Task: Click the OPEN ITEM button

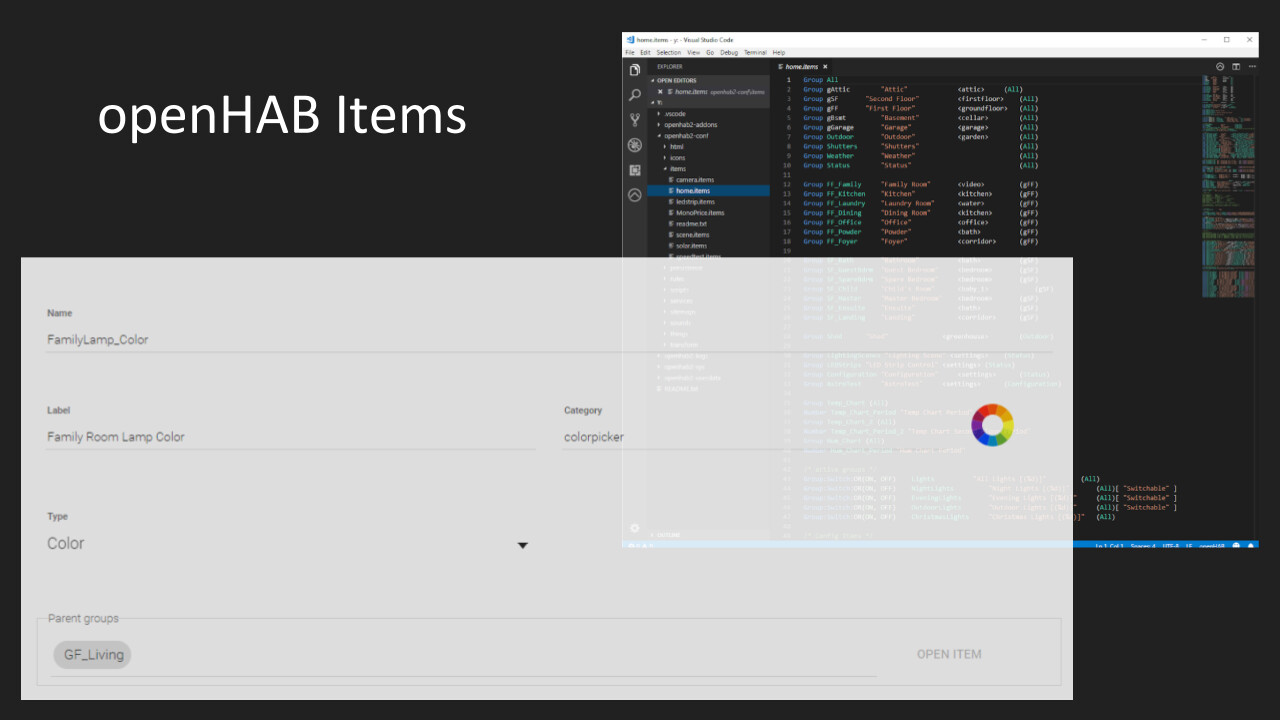Action: point(949,654)
